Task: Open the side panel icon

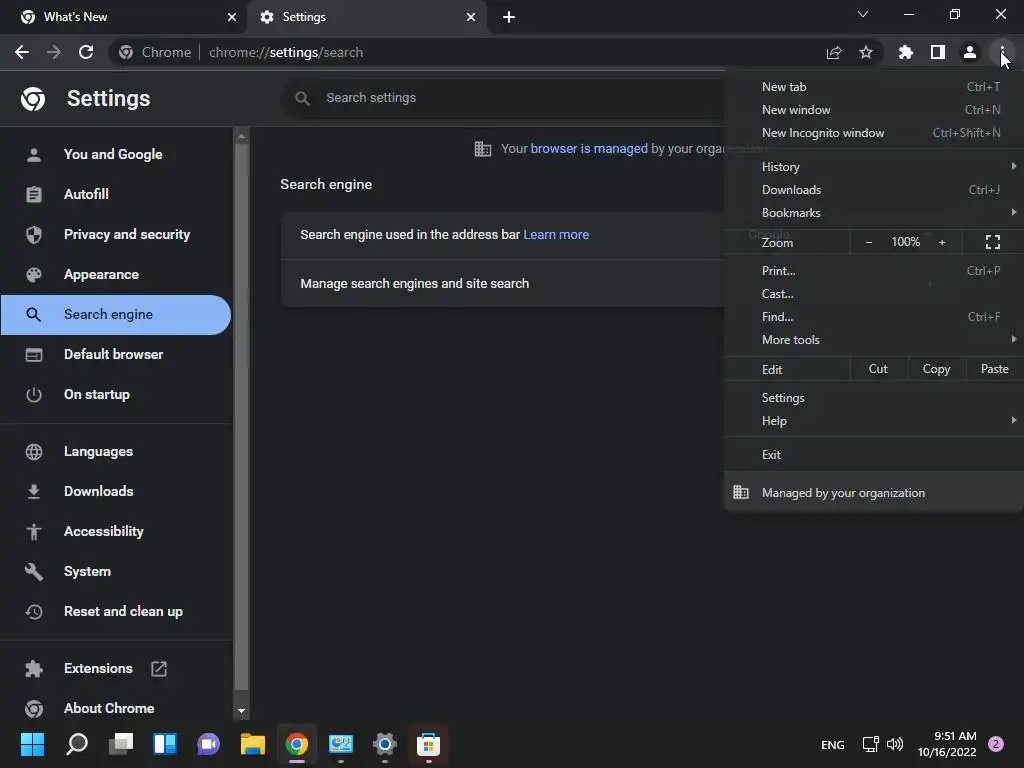Action: pos(938,52)
